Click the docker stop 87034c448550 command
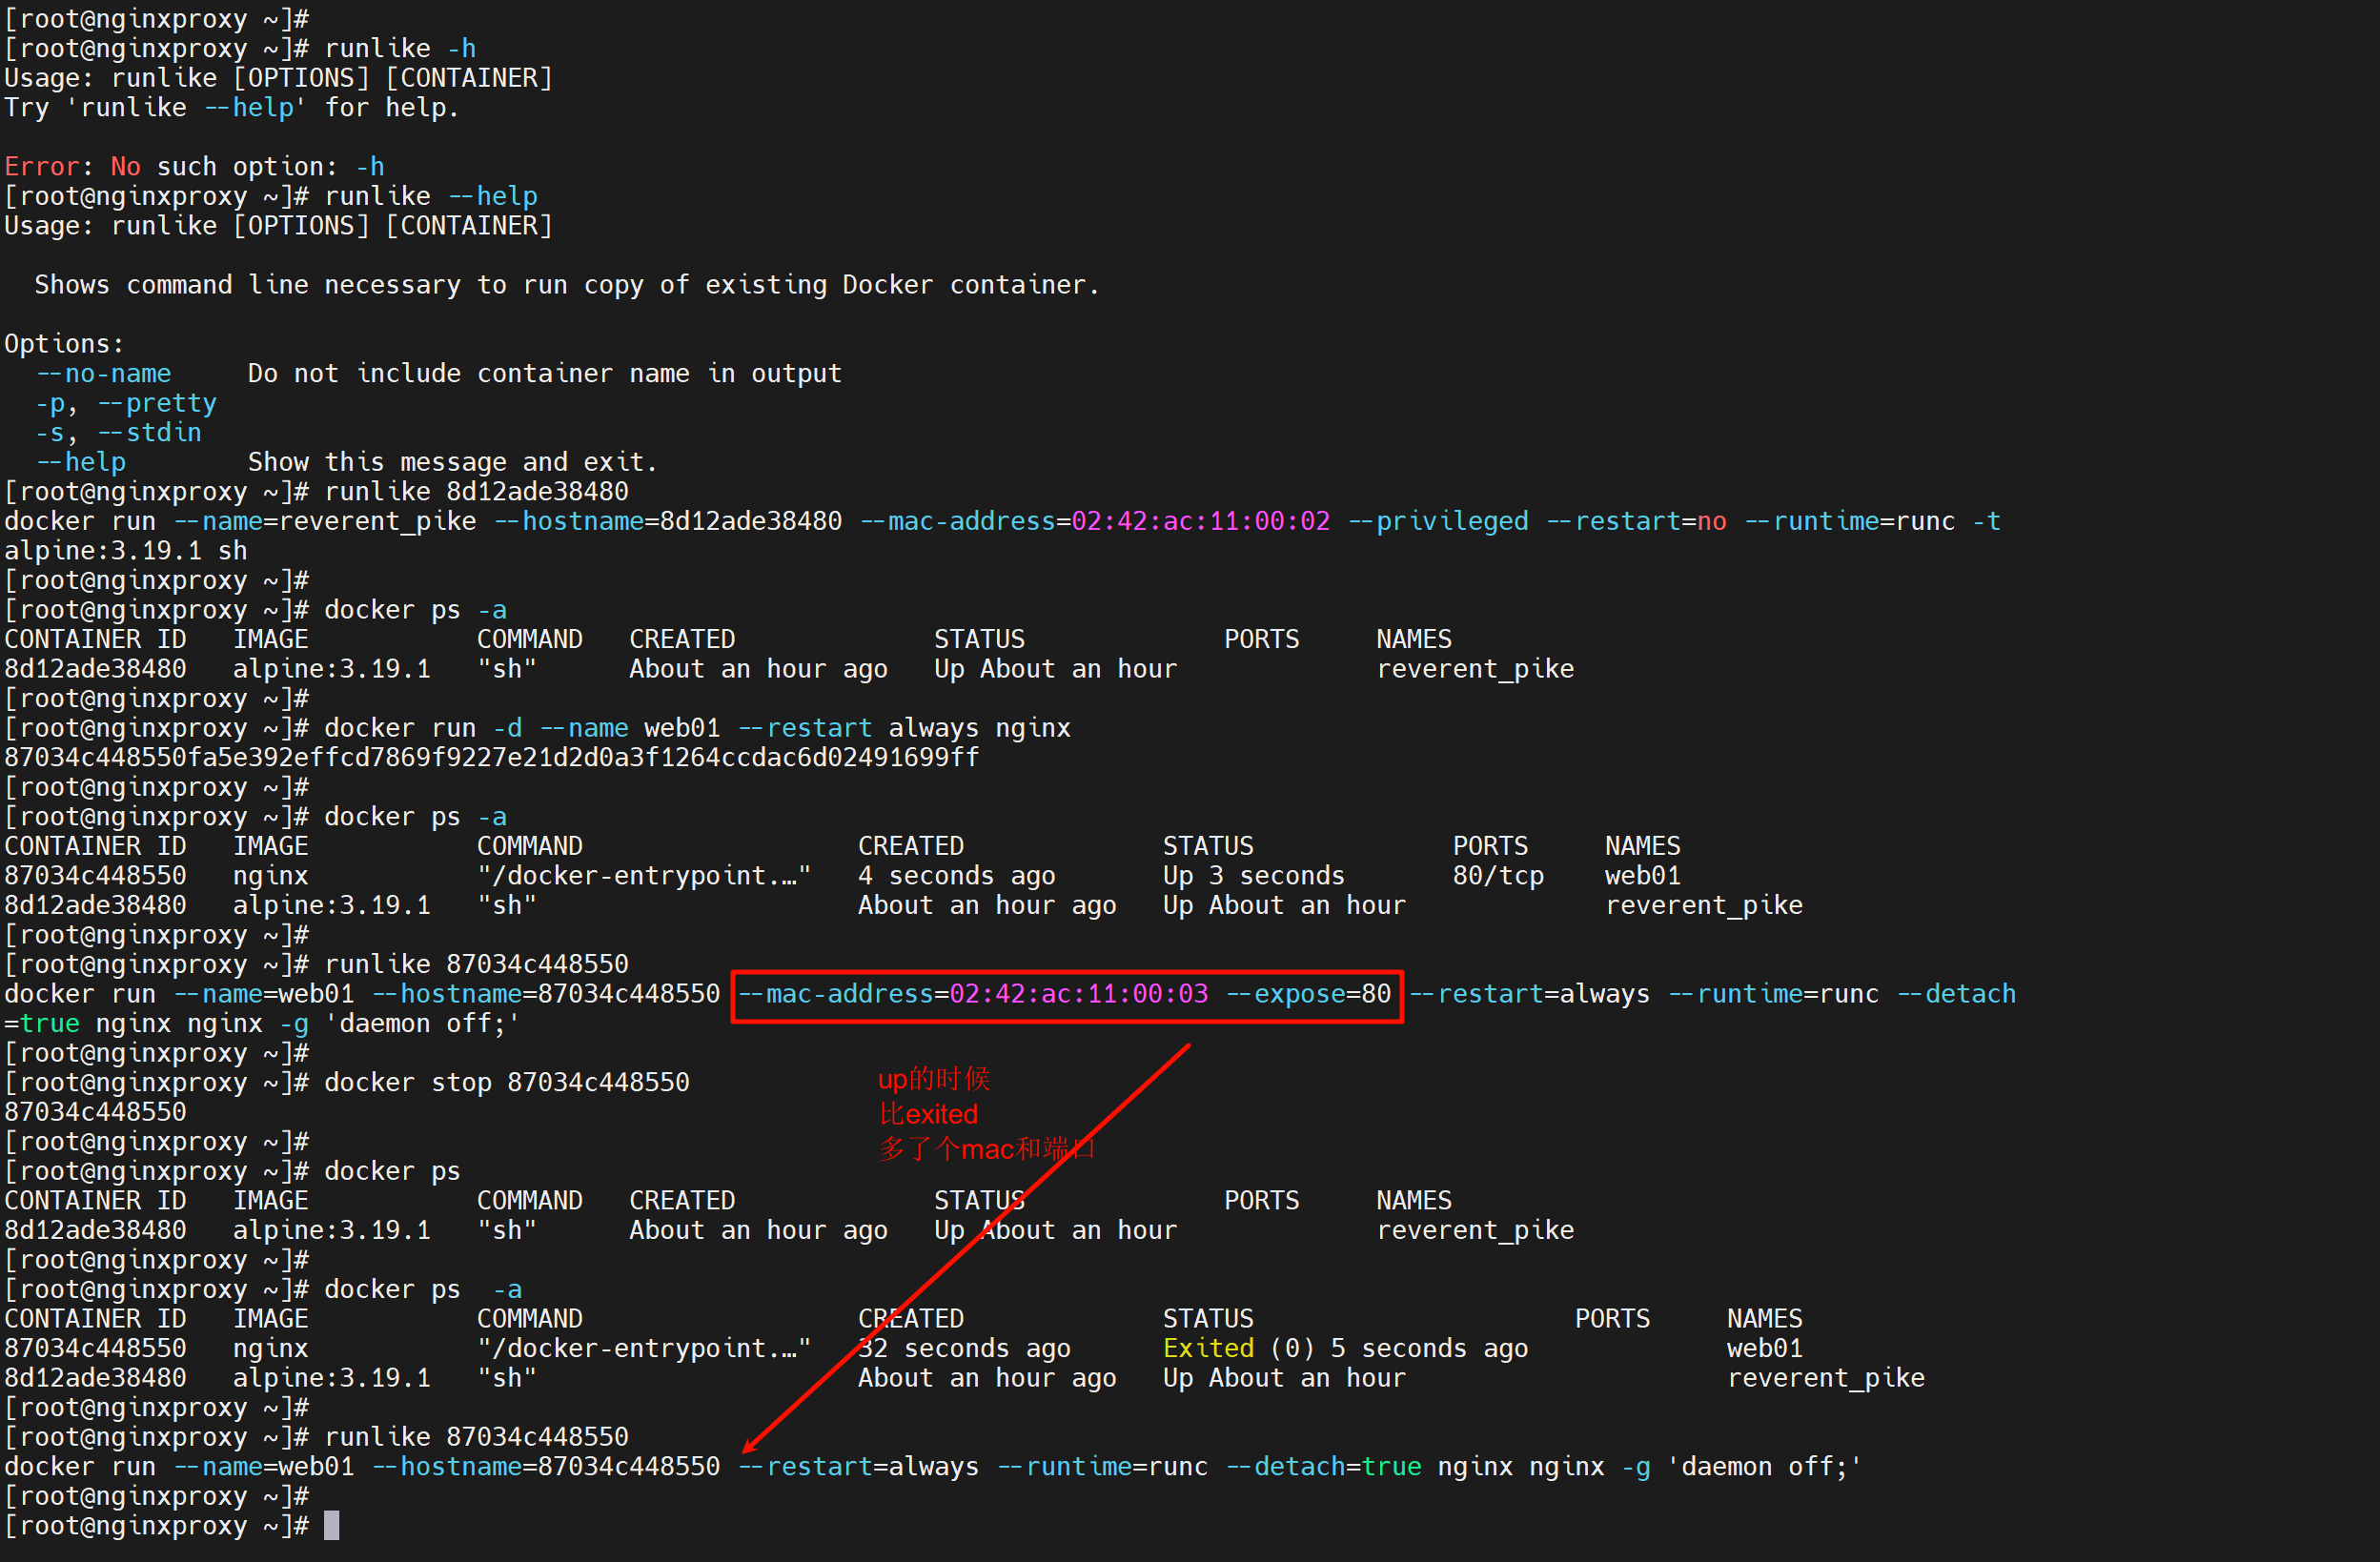 pos(506,1082)
